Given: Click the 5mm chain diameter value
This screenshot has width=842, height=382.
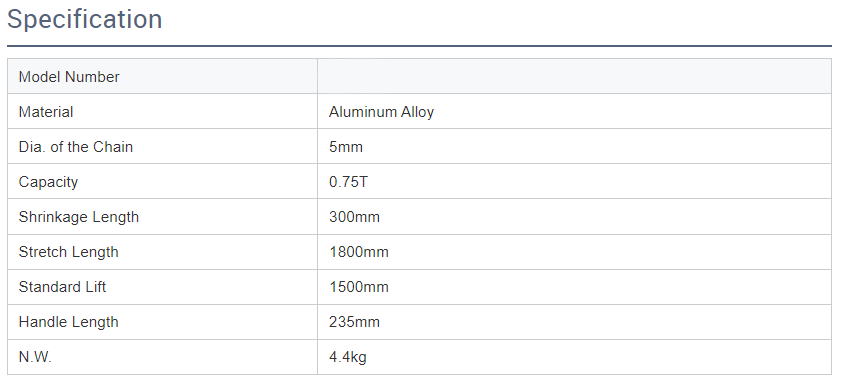Looking at the screenshot, I should point(346,147).
